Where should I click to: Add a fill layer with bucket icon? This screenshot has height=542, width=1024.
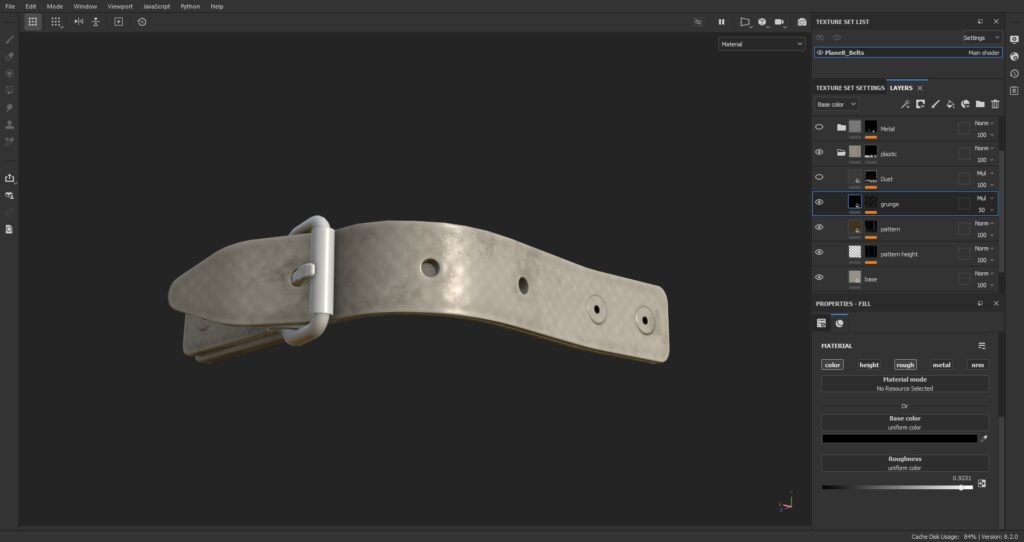pos(950,104)
